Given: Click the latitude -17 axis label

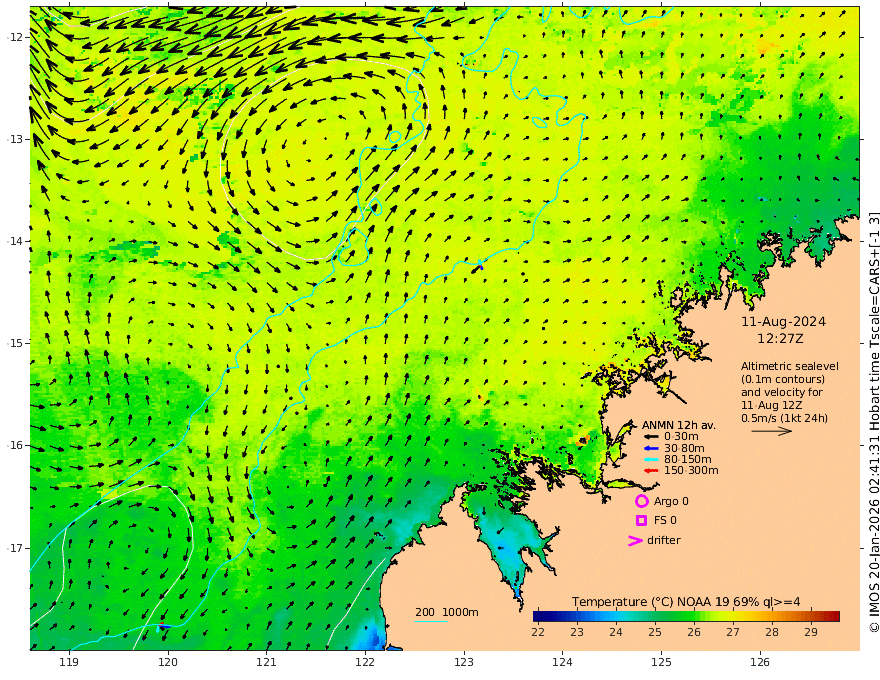Looking at the screenshot, I should [x=15, y=548].
